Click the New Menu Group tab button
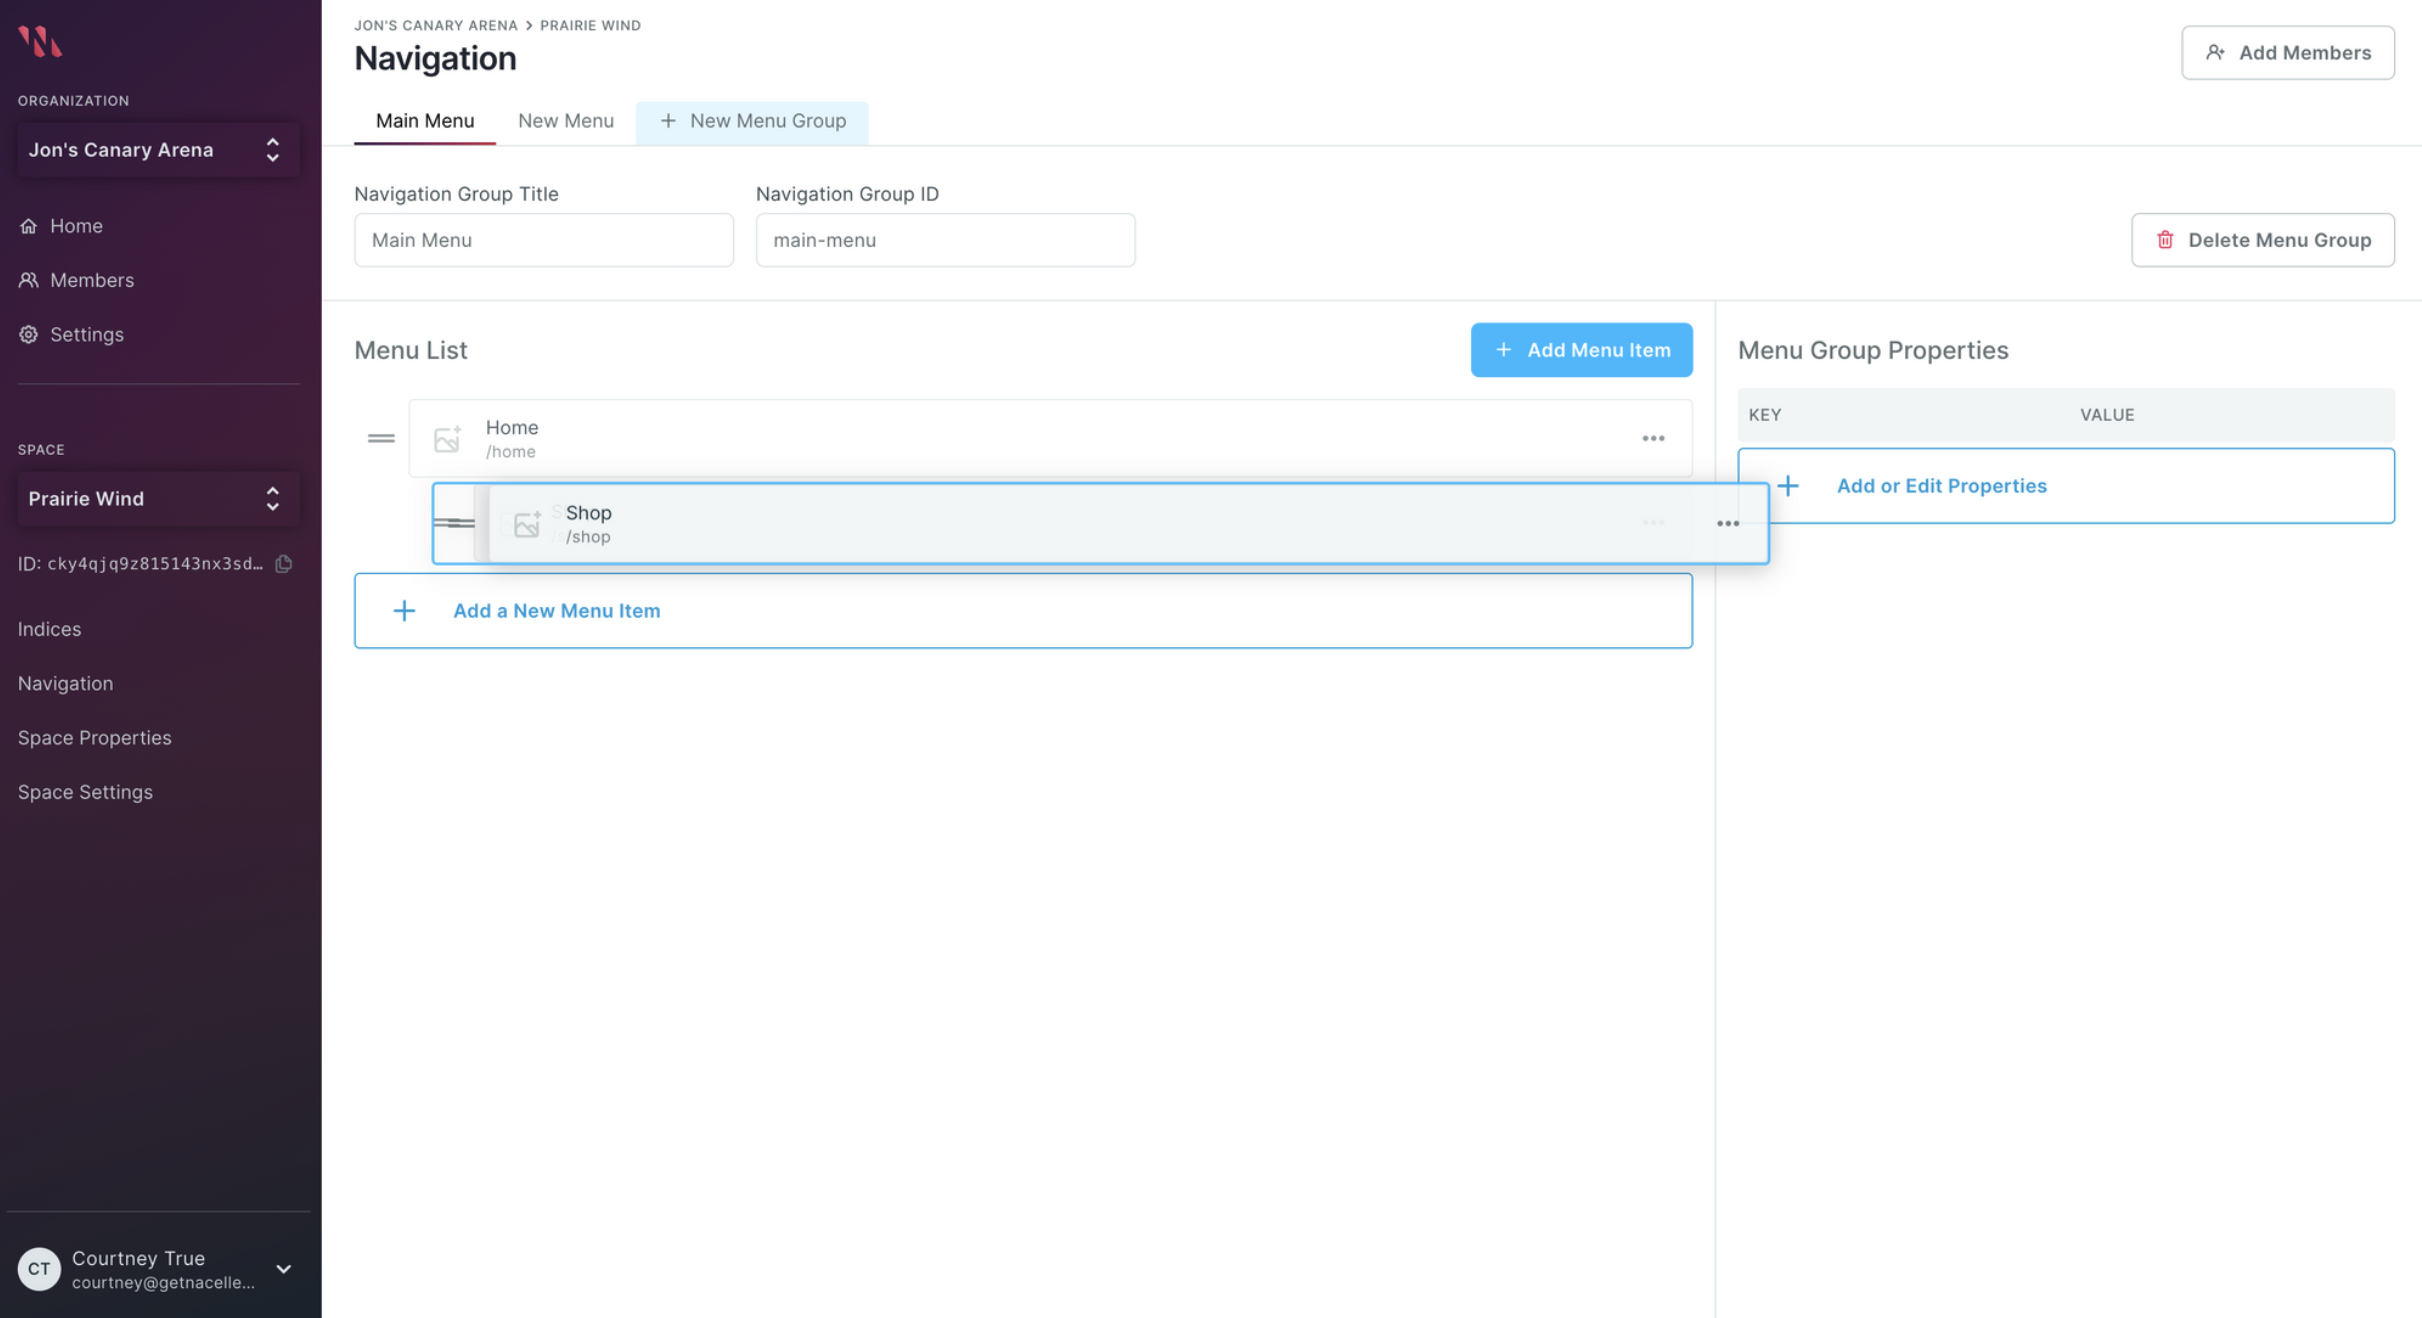 (x=752, y=121)
